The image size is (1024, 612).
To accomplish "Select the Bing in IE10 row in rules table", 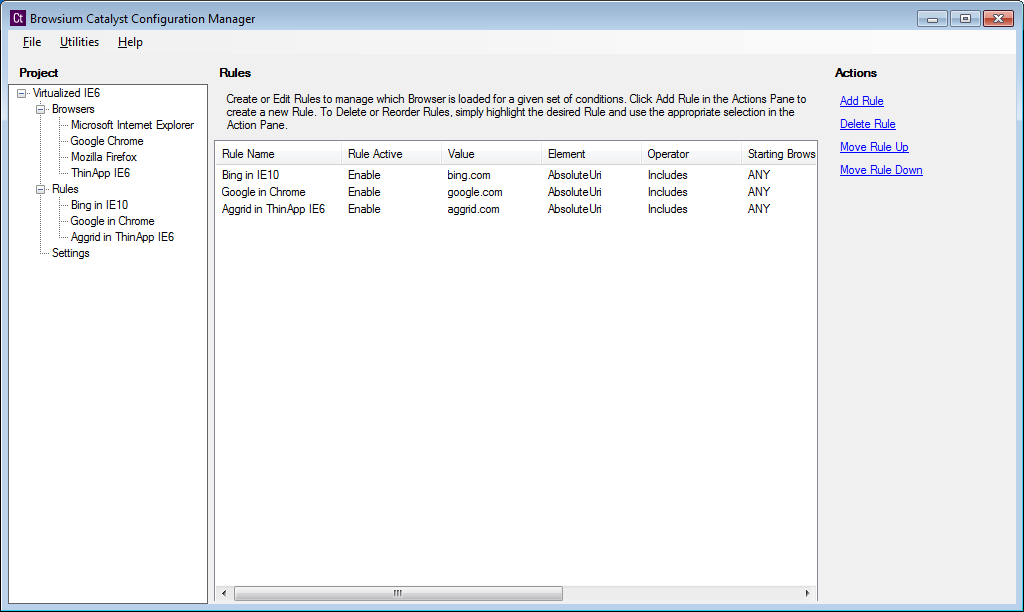I will click(516, 175).
